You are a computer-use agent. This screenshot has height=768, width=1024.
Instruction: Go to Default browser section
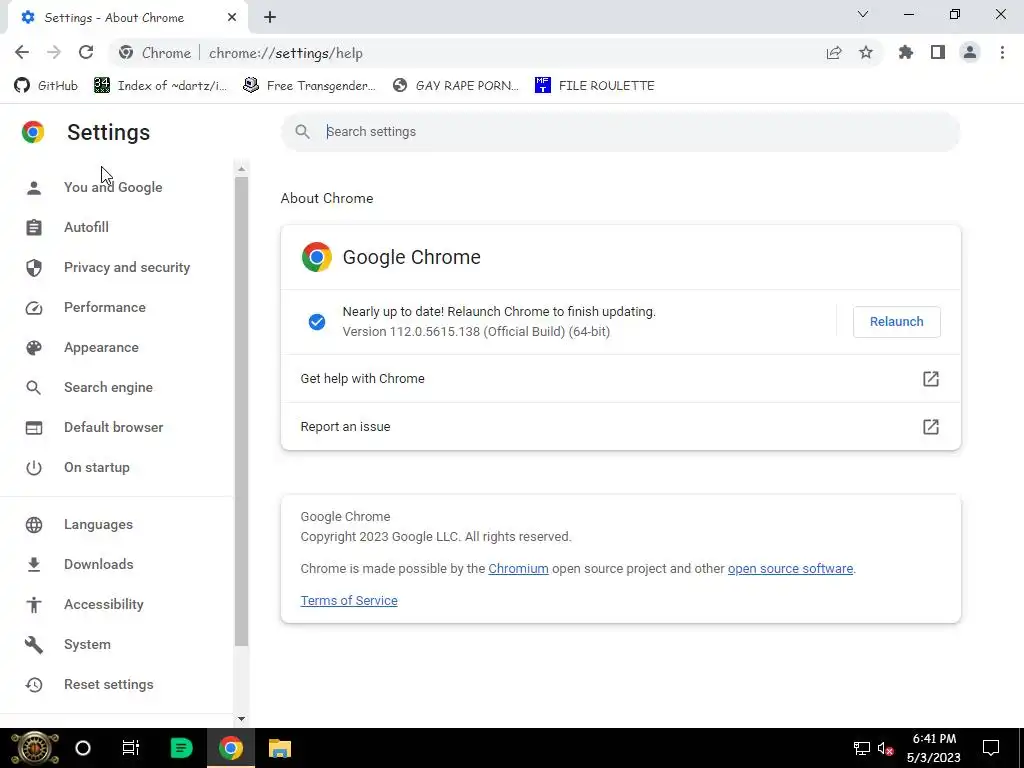point(114,427)
